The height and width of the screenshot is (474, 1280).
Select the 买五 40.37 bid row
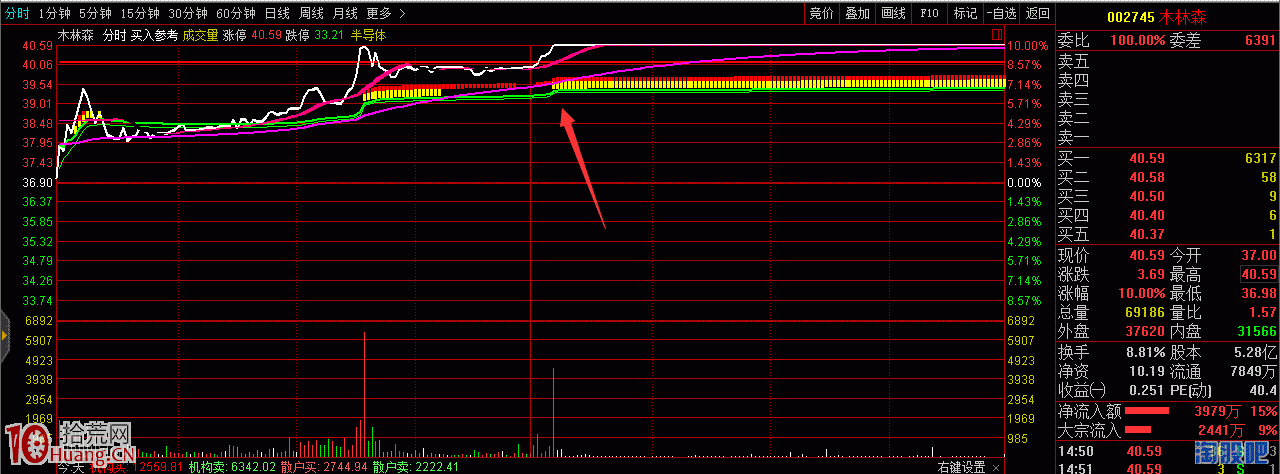pos(1168,234)
